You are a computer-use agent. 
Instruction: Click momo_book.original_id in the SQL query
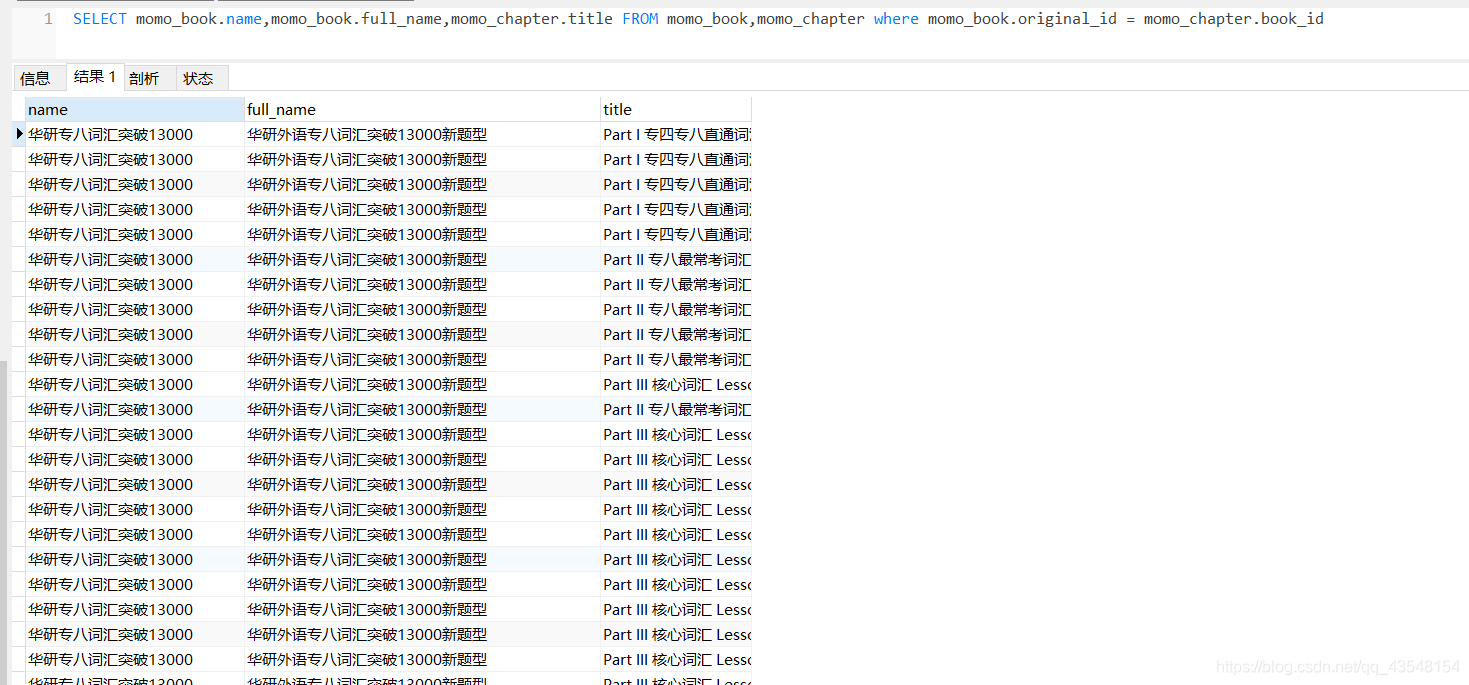coord(1022,19)
